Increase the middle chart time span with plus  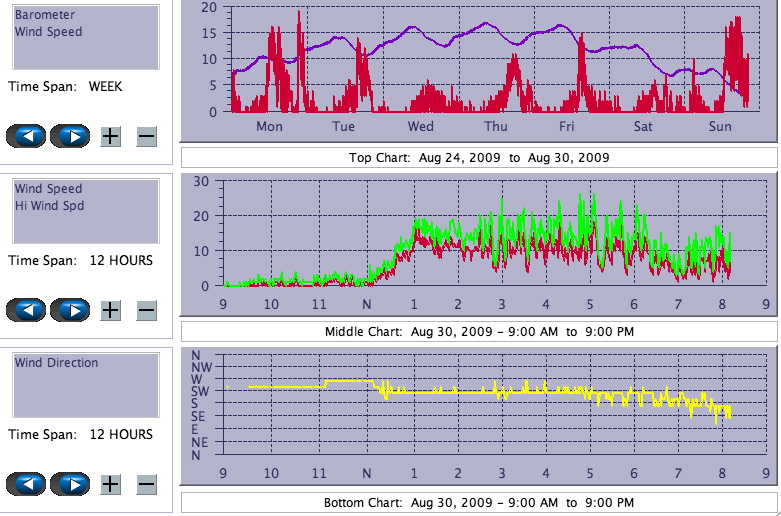tap(111, 310)
